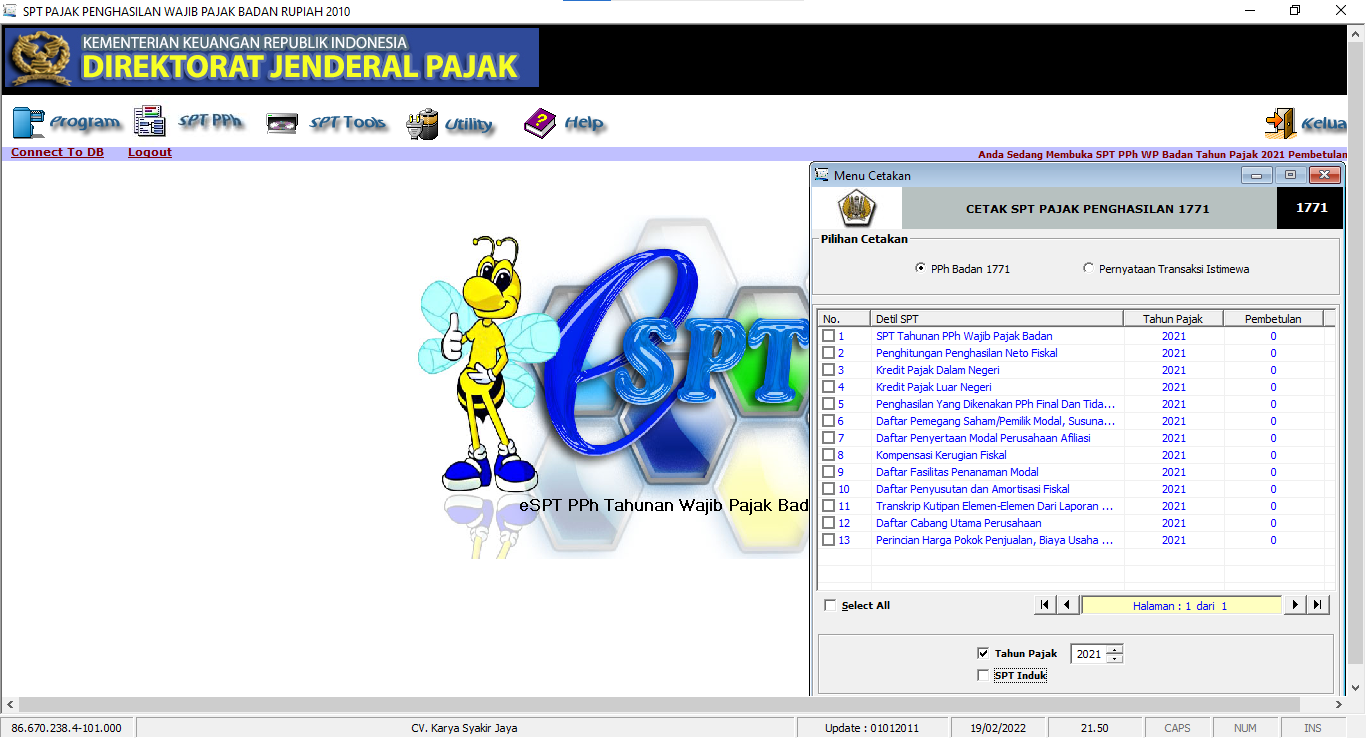Screen dimensions: 1366x738
Task: Go to the first page of list
Action: coord(1045,605)
